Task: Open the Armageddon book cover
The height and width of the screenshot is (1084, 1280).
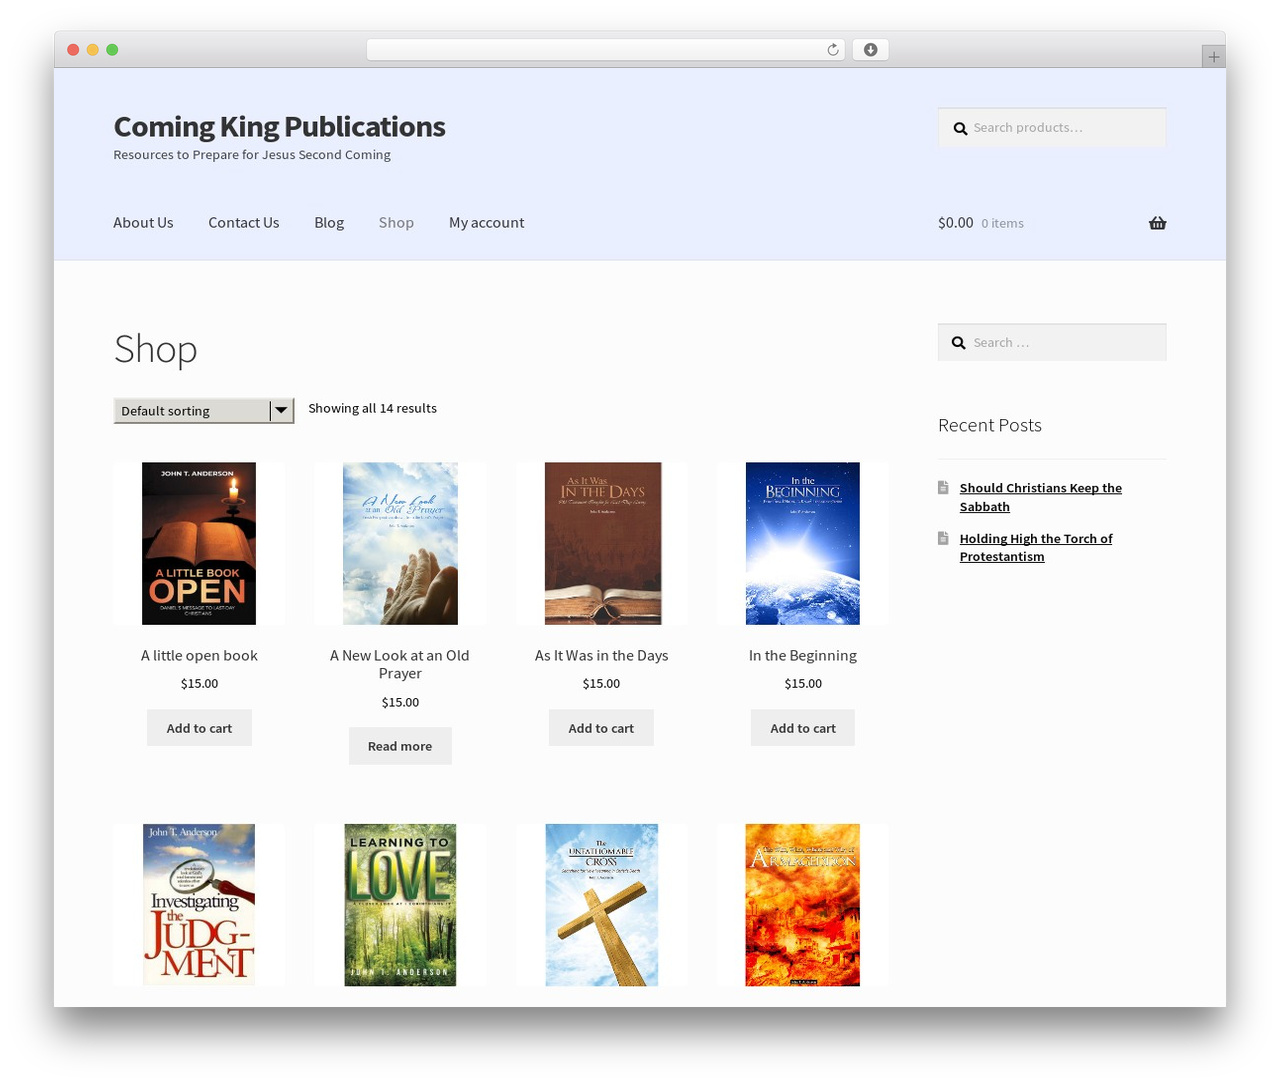Action: pyautogui.click(x=803, y=905)
